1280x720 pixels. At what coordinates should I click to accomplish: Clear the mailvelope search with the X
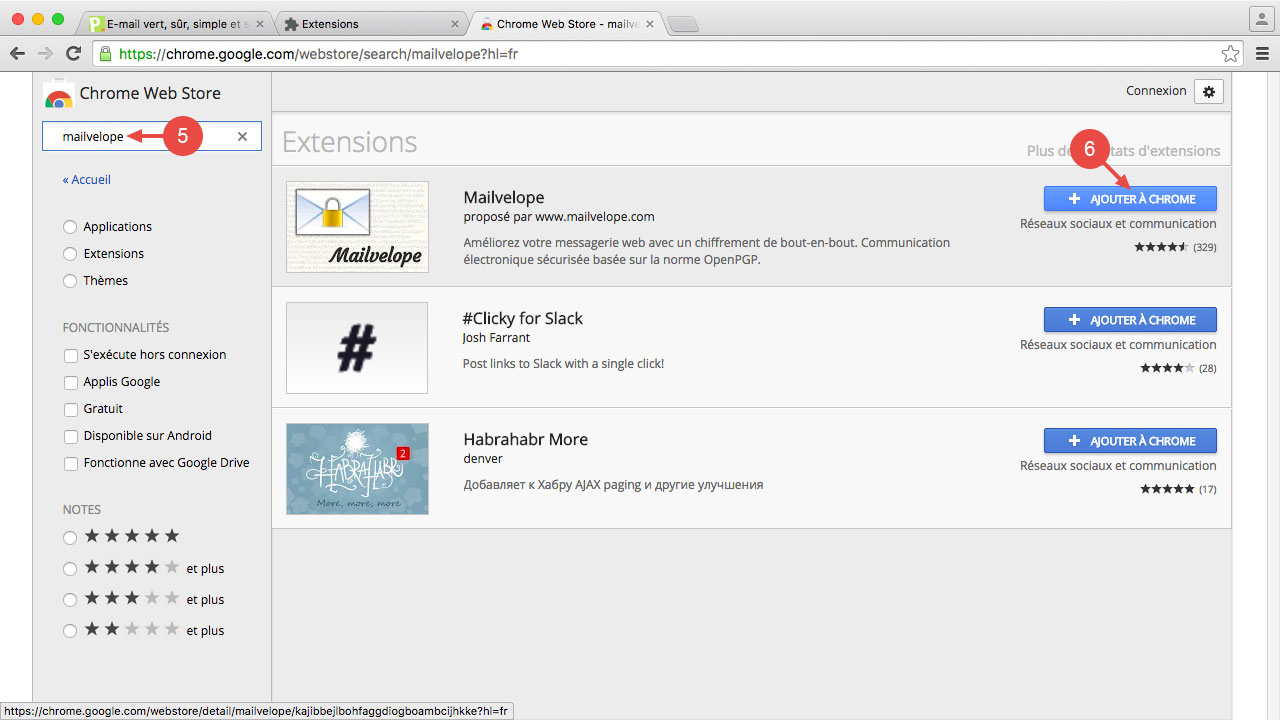(242, 137)
